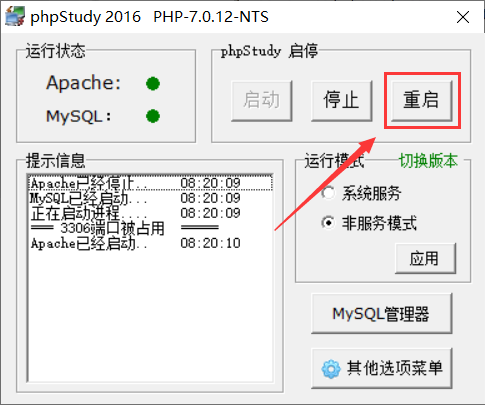485x405 pixels.
Task: Close the phpStudy window
Action: (x=463, y=17)
